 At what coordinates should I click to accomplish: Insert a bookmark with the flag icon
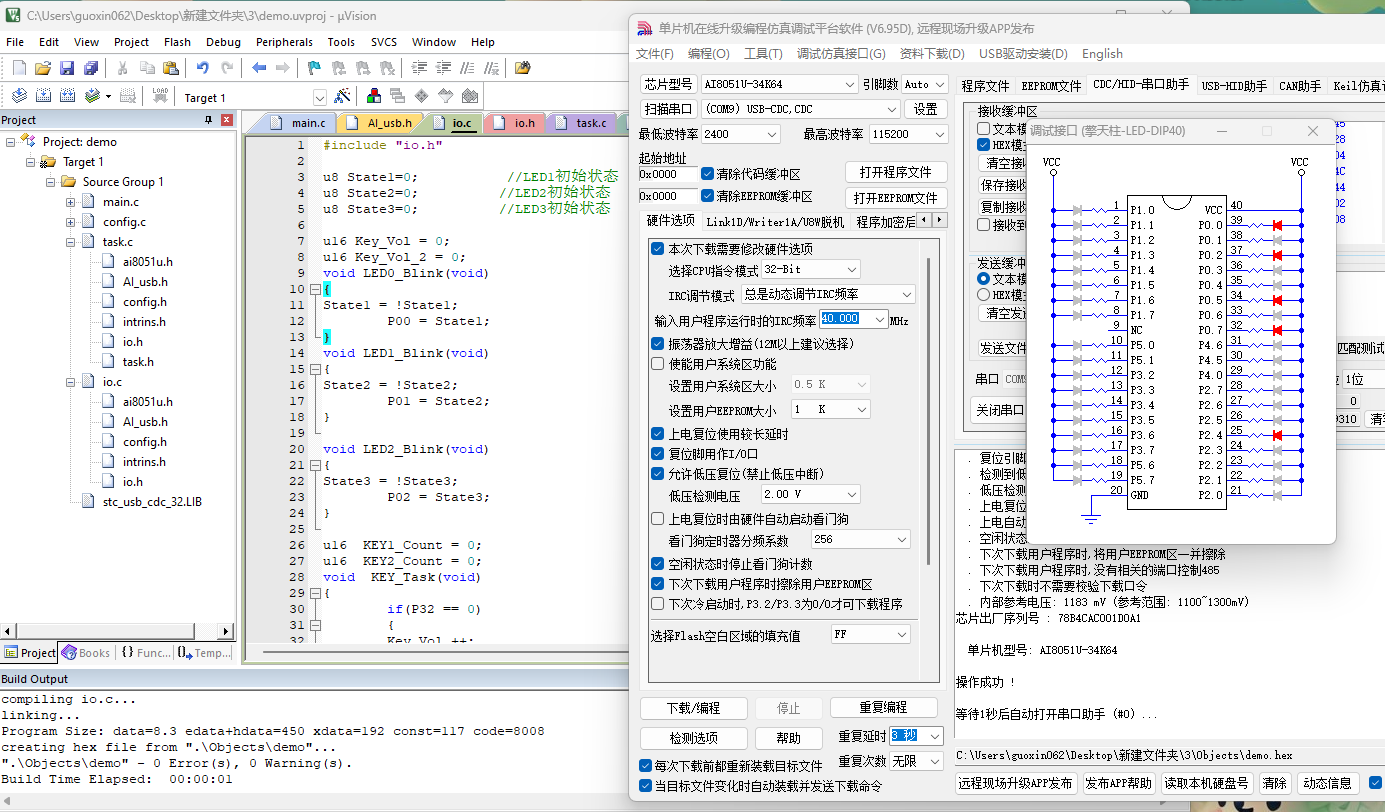pyautogui.click(x=314, y=68)
